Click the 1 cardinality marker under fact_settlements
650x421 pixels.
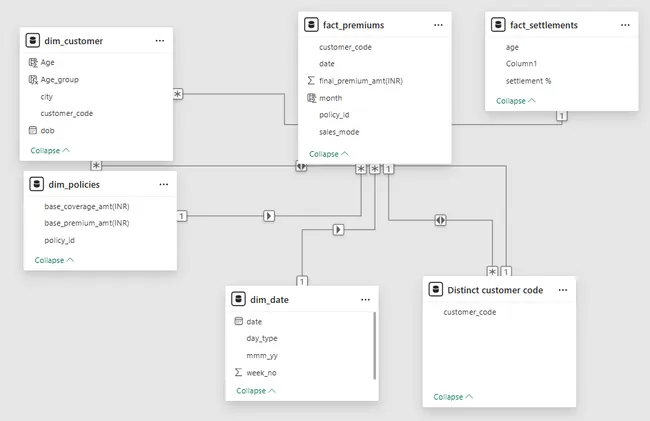(x=562, y=116)
